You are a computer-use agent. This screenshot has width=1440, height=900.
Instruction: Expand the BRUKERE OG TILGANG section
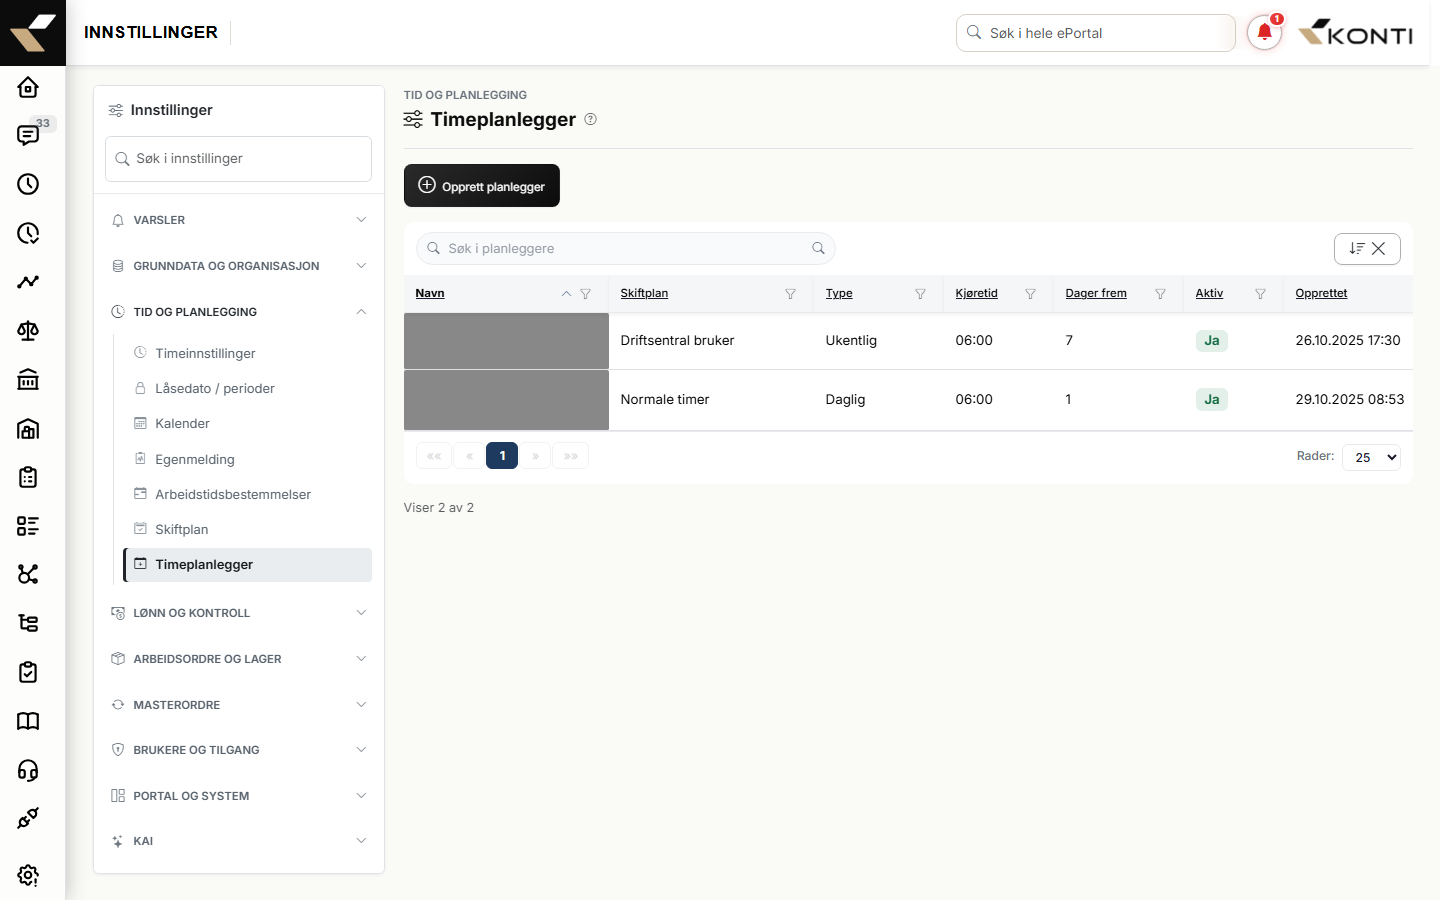[239, 750]
